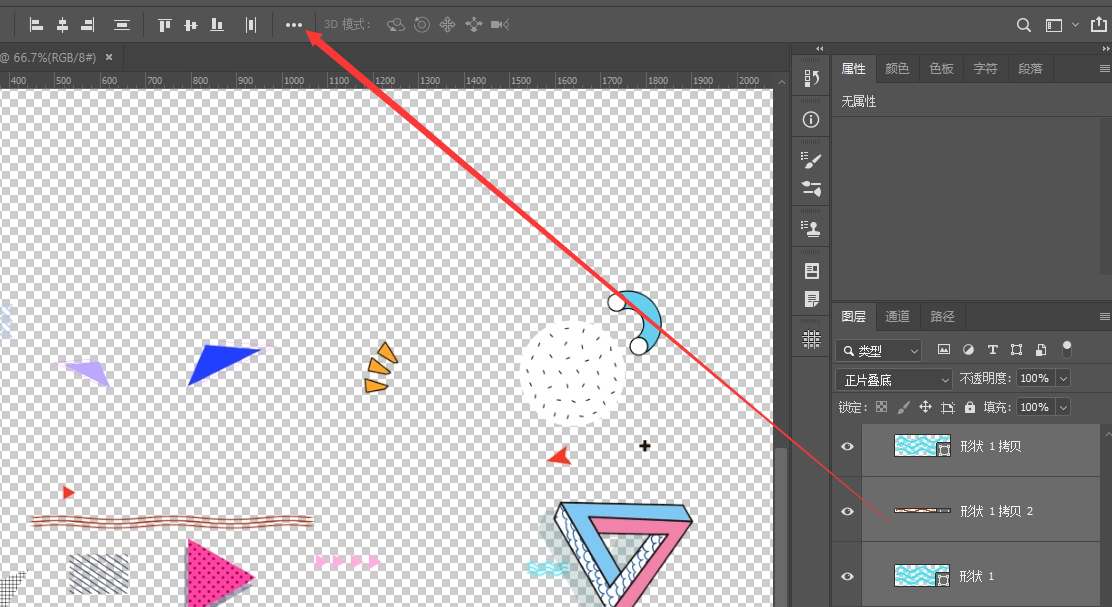Distribute layers horizontally icon

tap(250, 25)
